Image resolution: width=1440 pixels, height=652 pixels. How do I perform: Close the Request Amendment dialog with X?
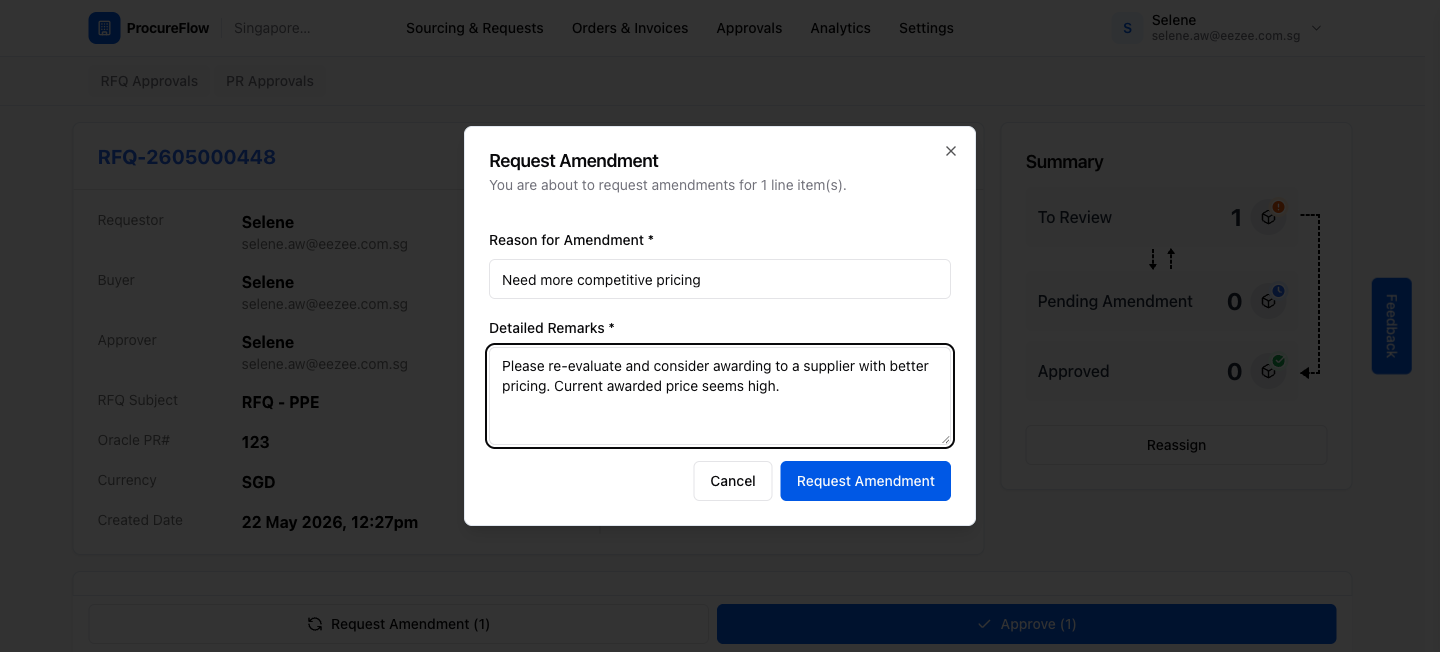pyautogui.click(x=951, y=151)
